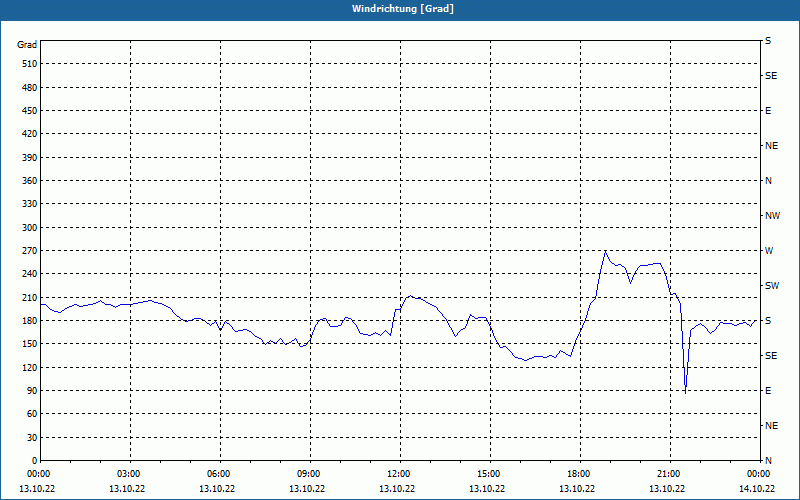Select the x-axis time label "18:00"

coord(581,474)
